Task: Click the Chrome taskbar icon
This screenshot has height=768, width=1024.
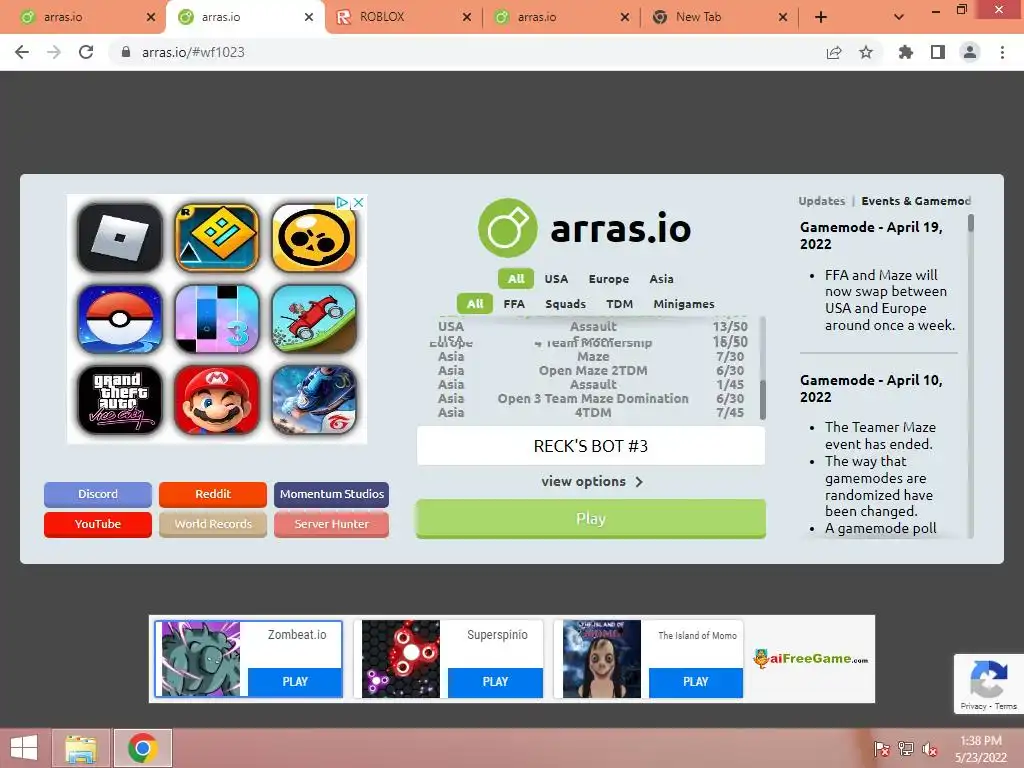Action: click(x=143, y=748)
